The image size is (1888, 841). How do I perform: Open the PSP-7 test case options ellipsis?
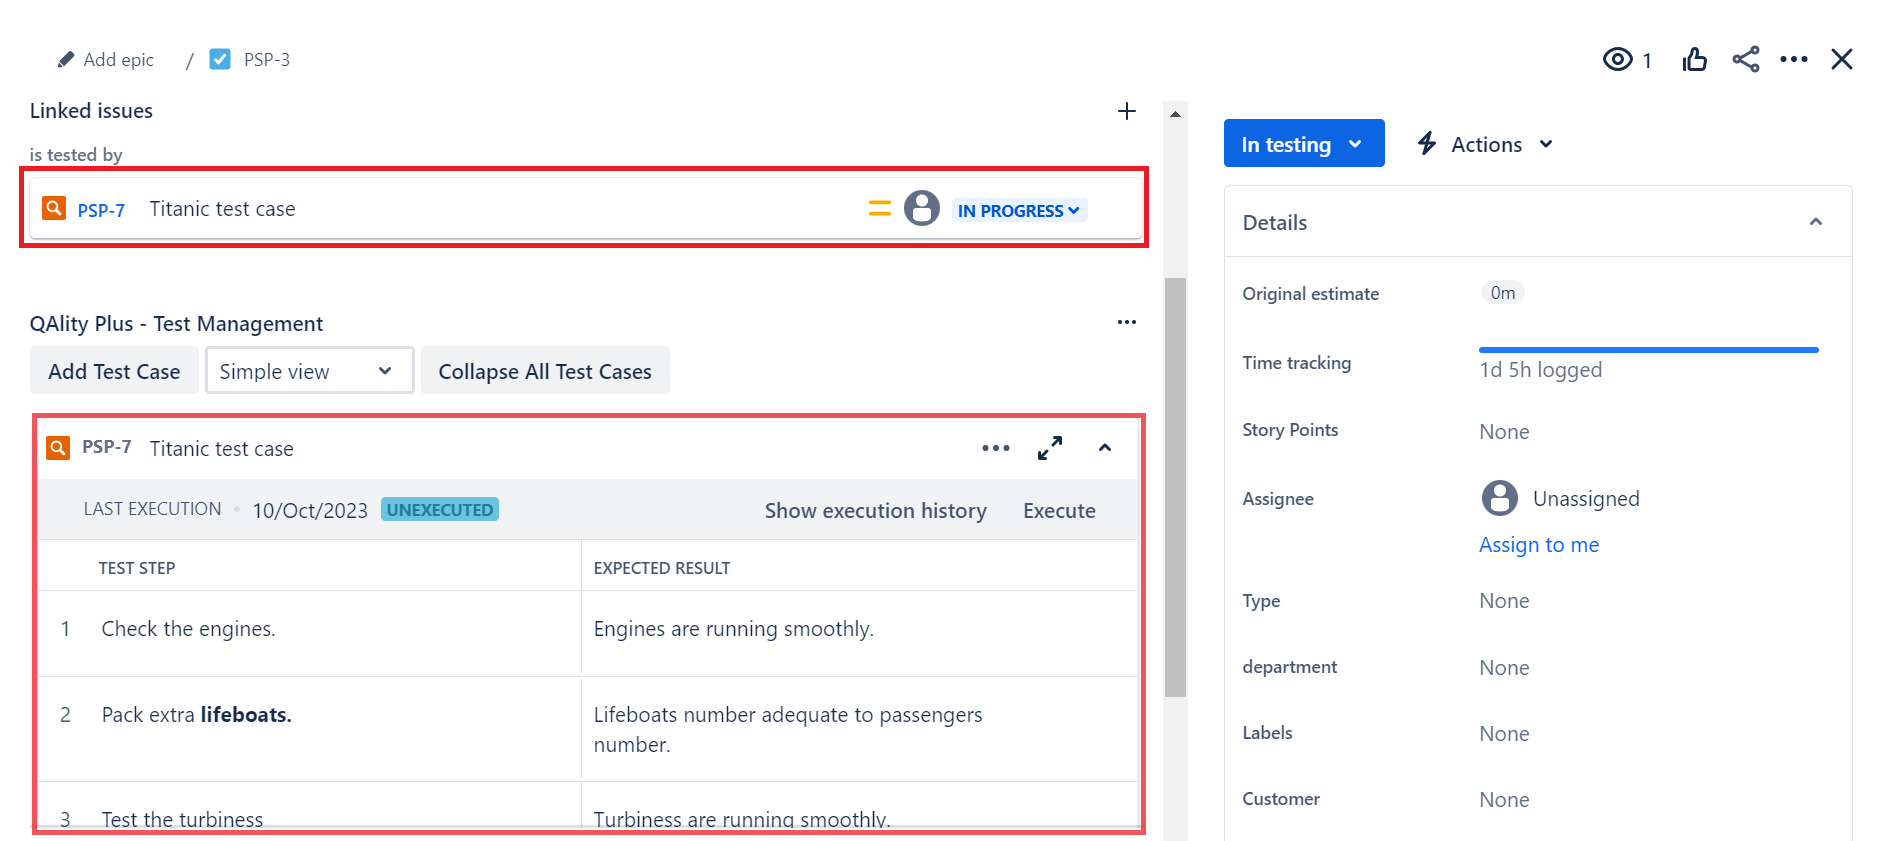[x=996, y=448]
